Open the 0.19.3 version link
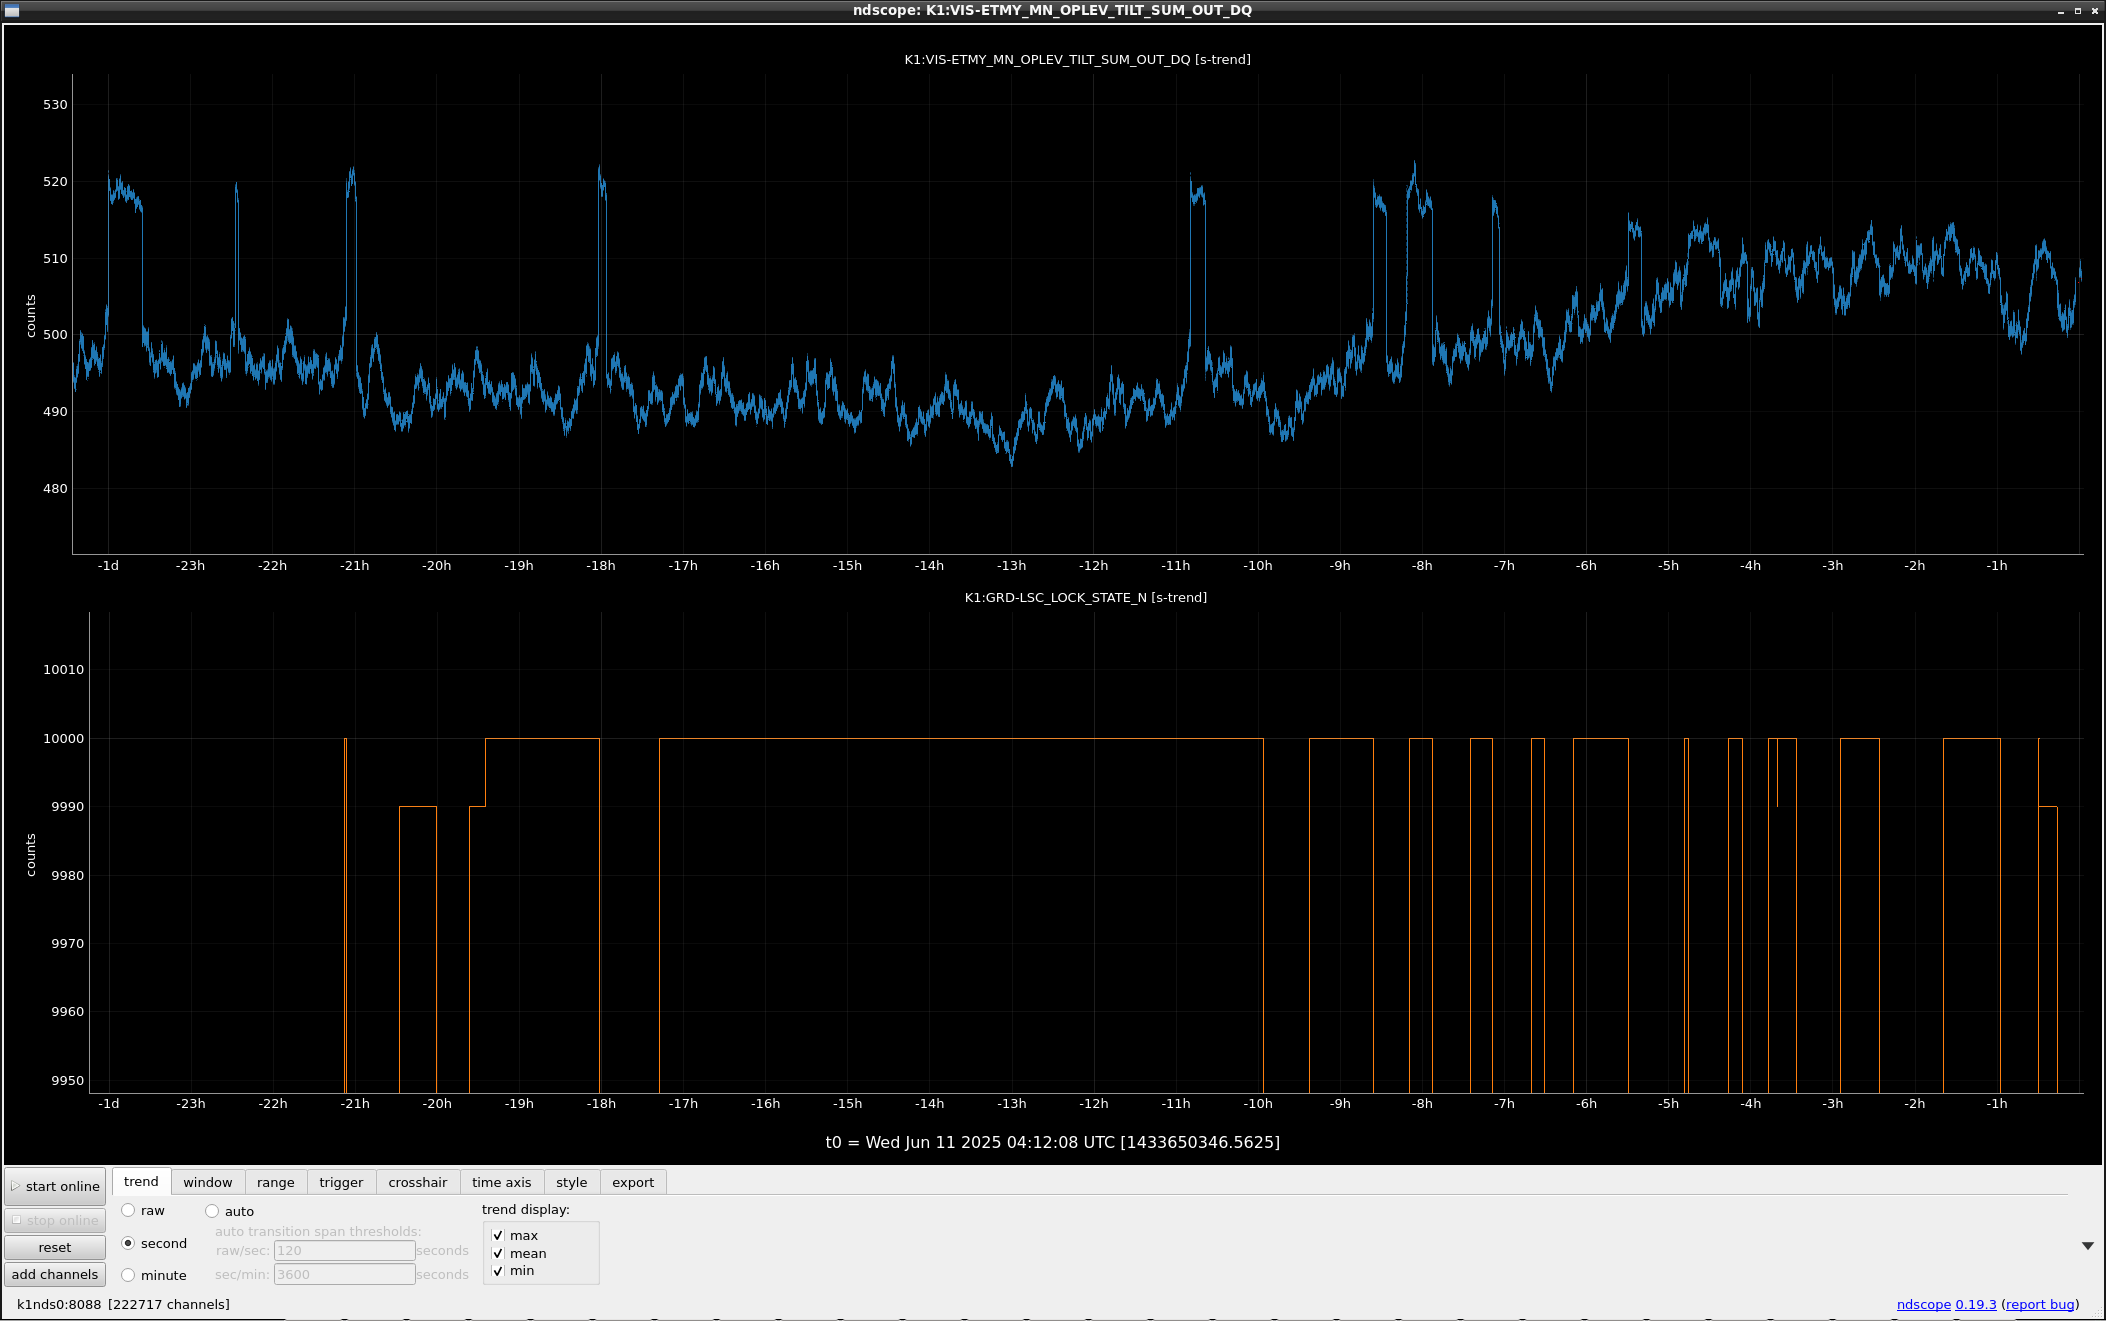This screenshot has width=2106, height=1321. pyautogui.click(x=1976, y=1304)
